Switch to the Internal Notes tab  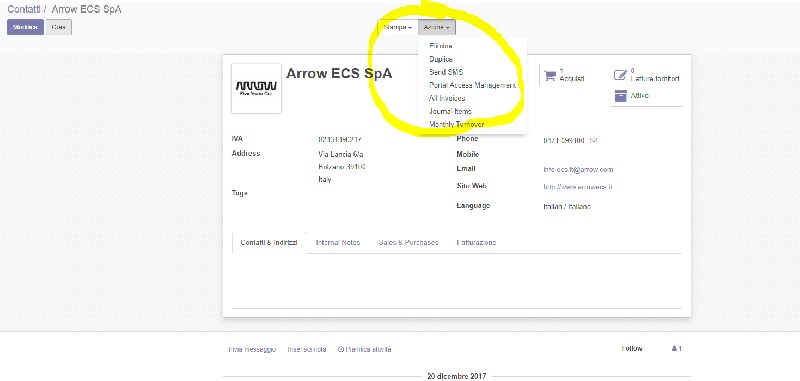338,243
